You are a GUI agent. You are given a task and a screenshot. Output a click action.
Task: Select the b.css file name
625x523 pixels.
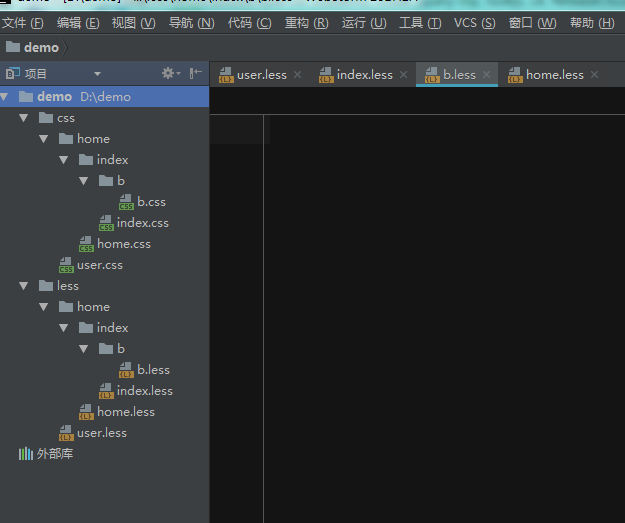coord(151,202)
